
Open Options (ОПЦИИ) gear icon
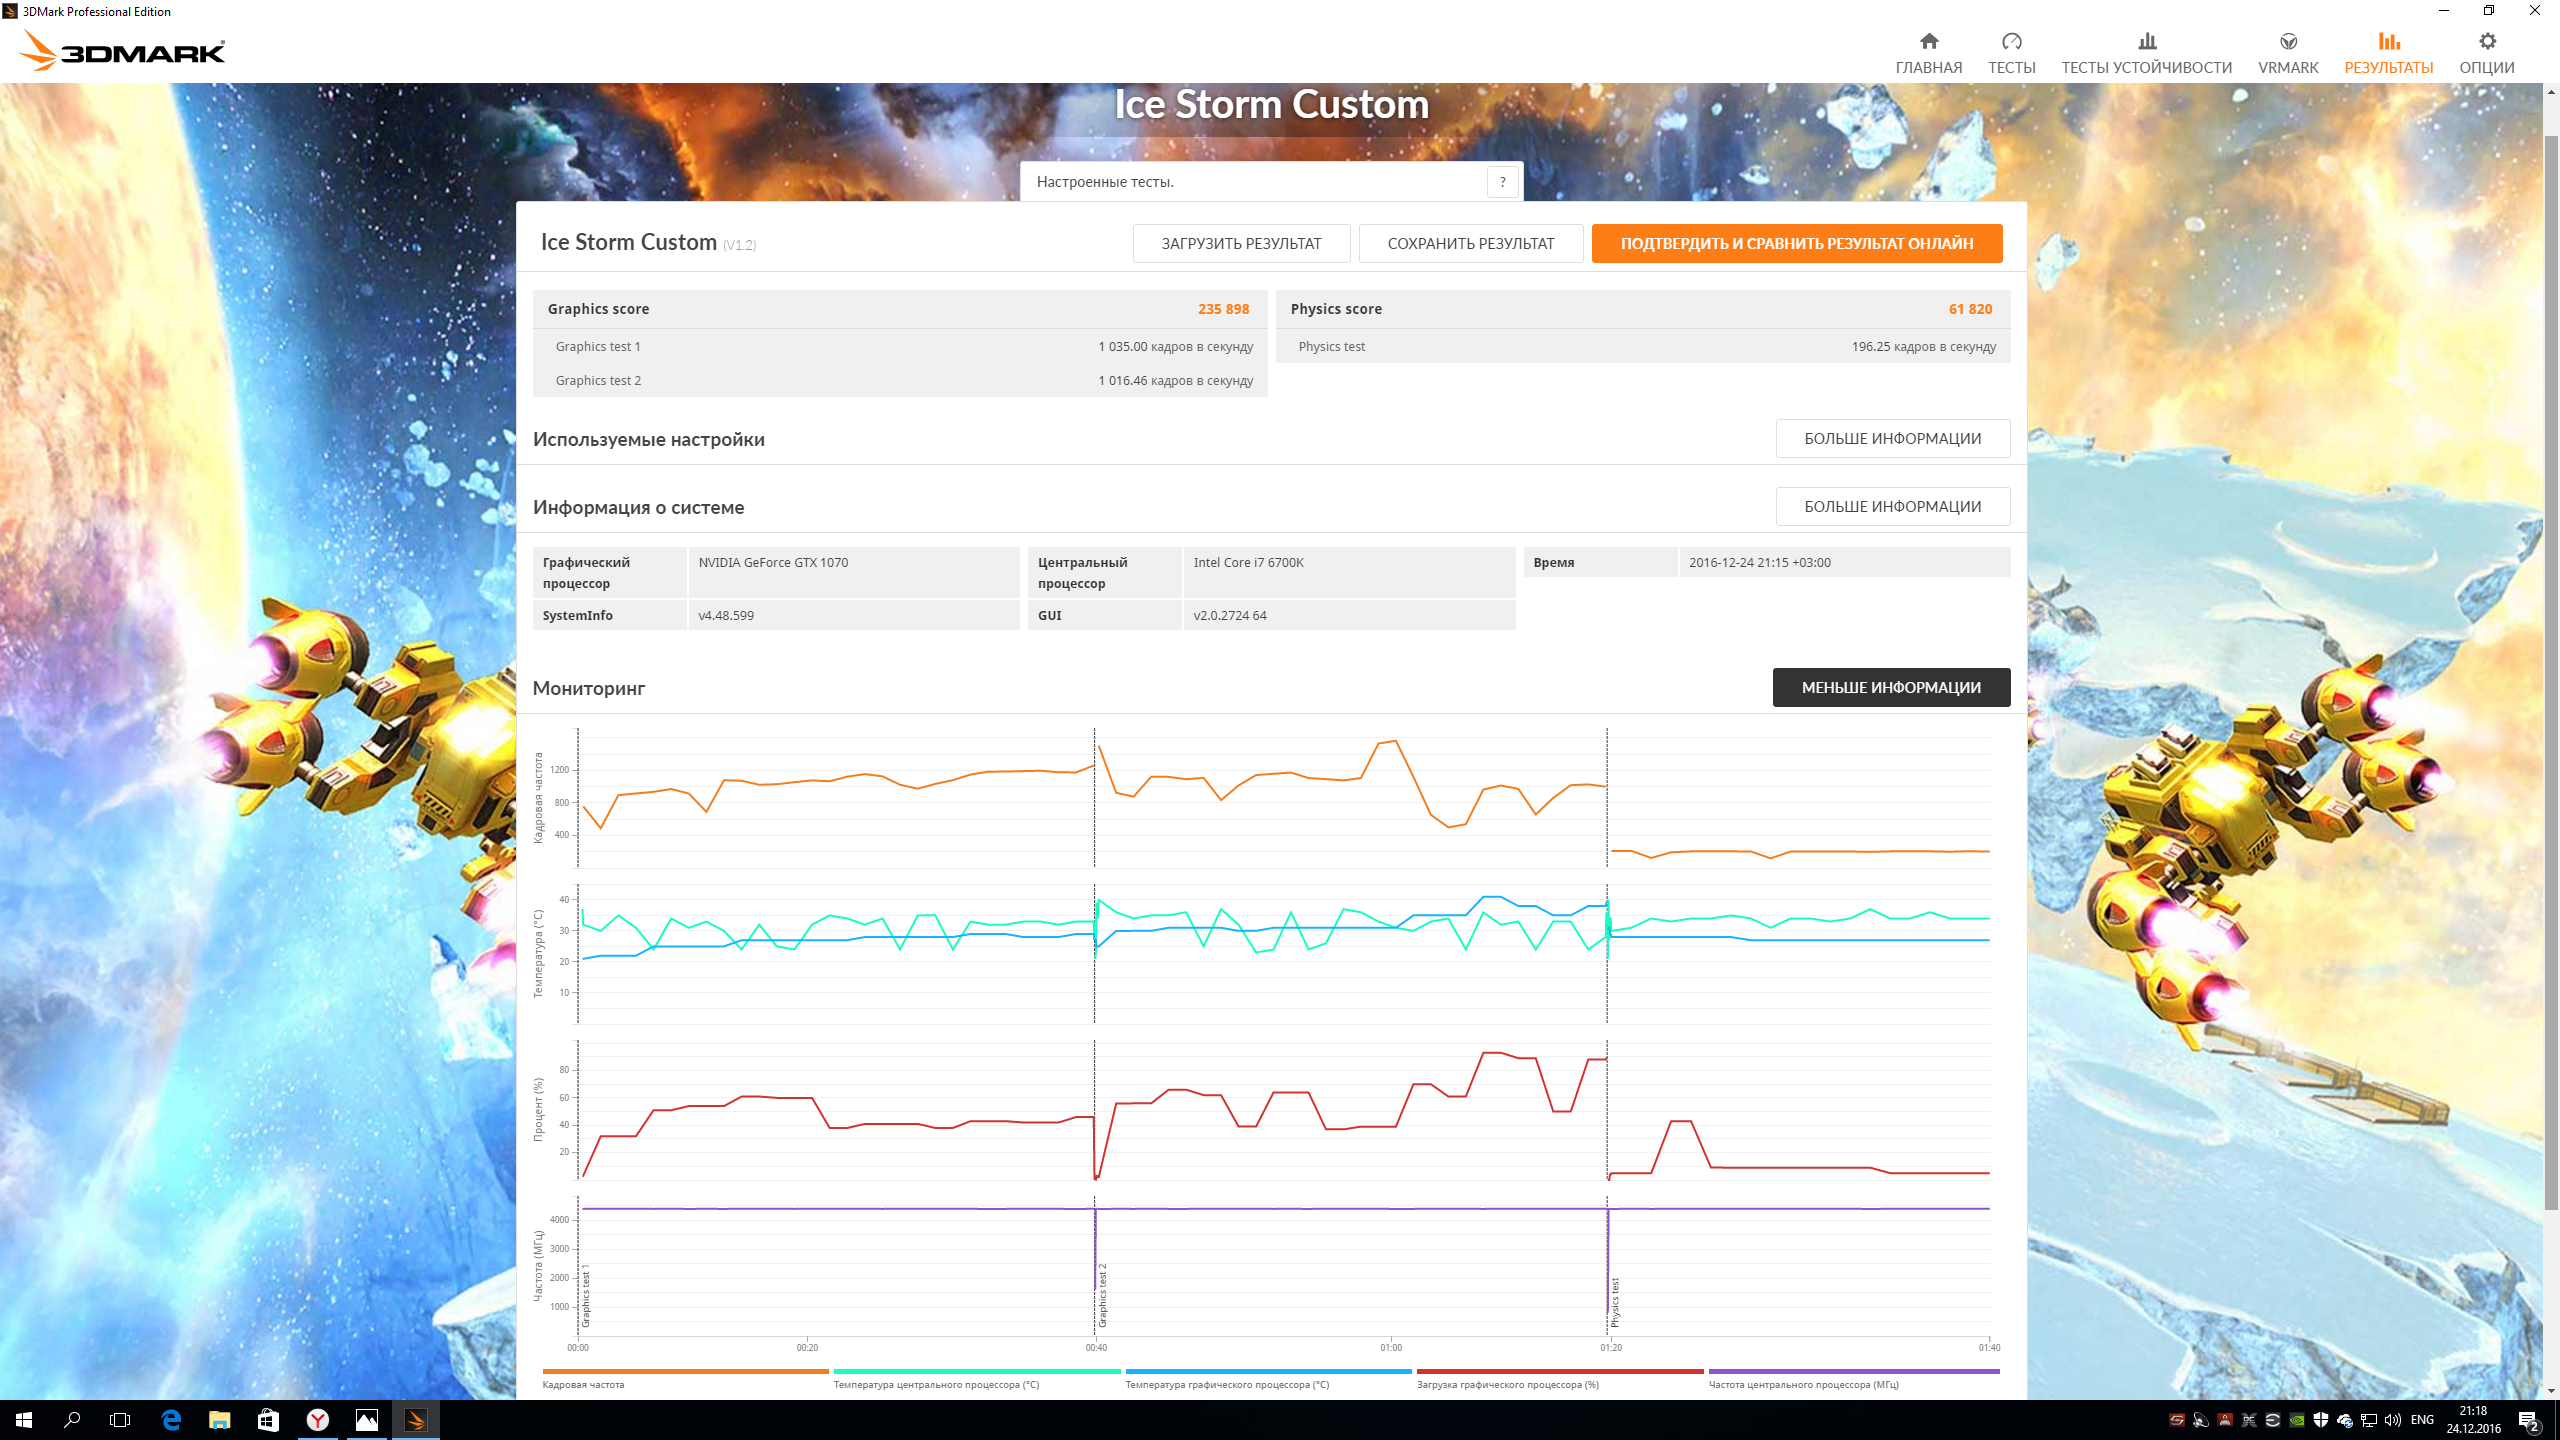click(2486, 42)
